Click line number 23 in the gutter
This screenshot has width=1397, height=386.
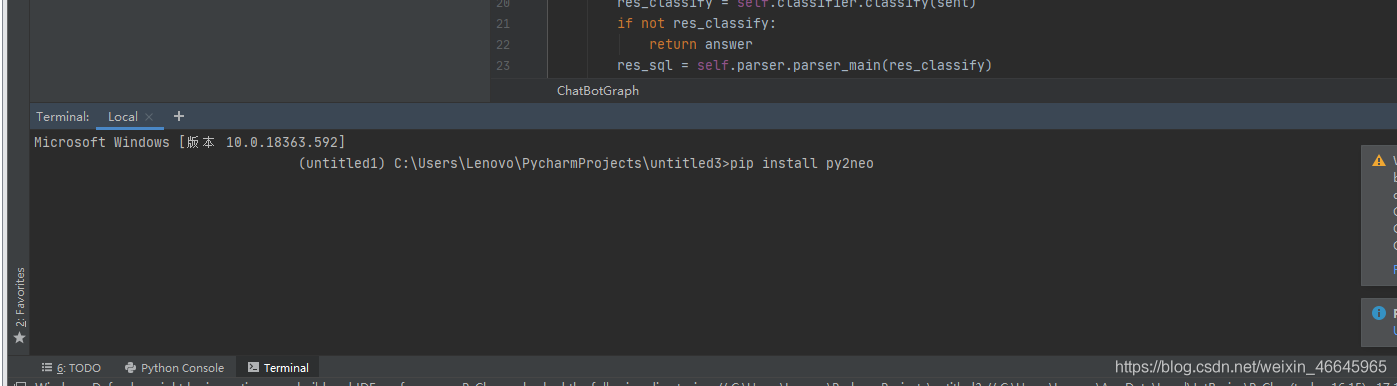pyautogui.click(x=502, y=66)
